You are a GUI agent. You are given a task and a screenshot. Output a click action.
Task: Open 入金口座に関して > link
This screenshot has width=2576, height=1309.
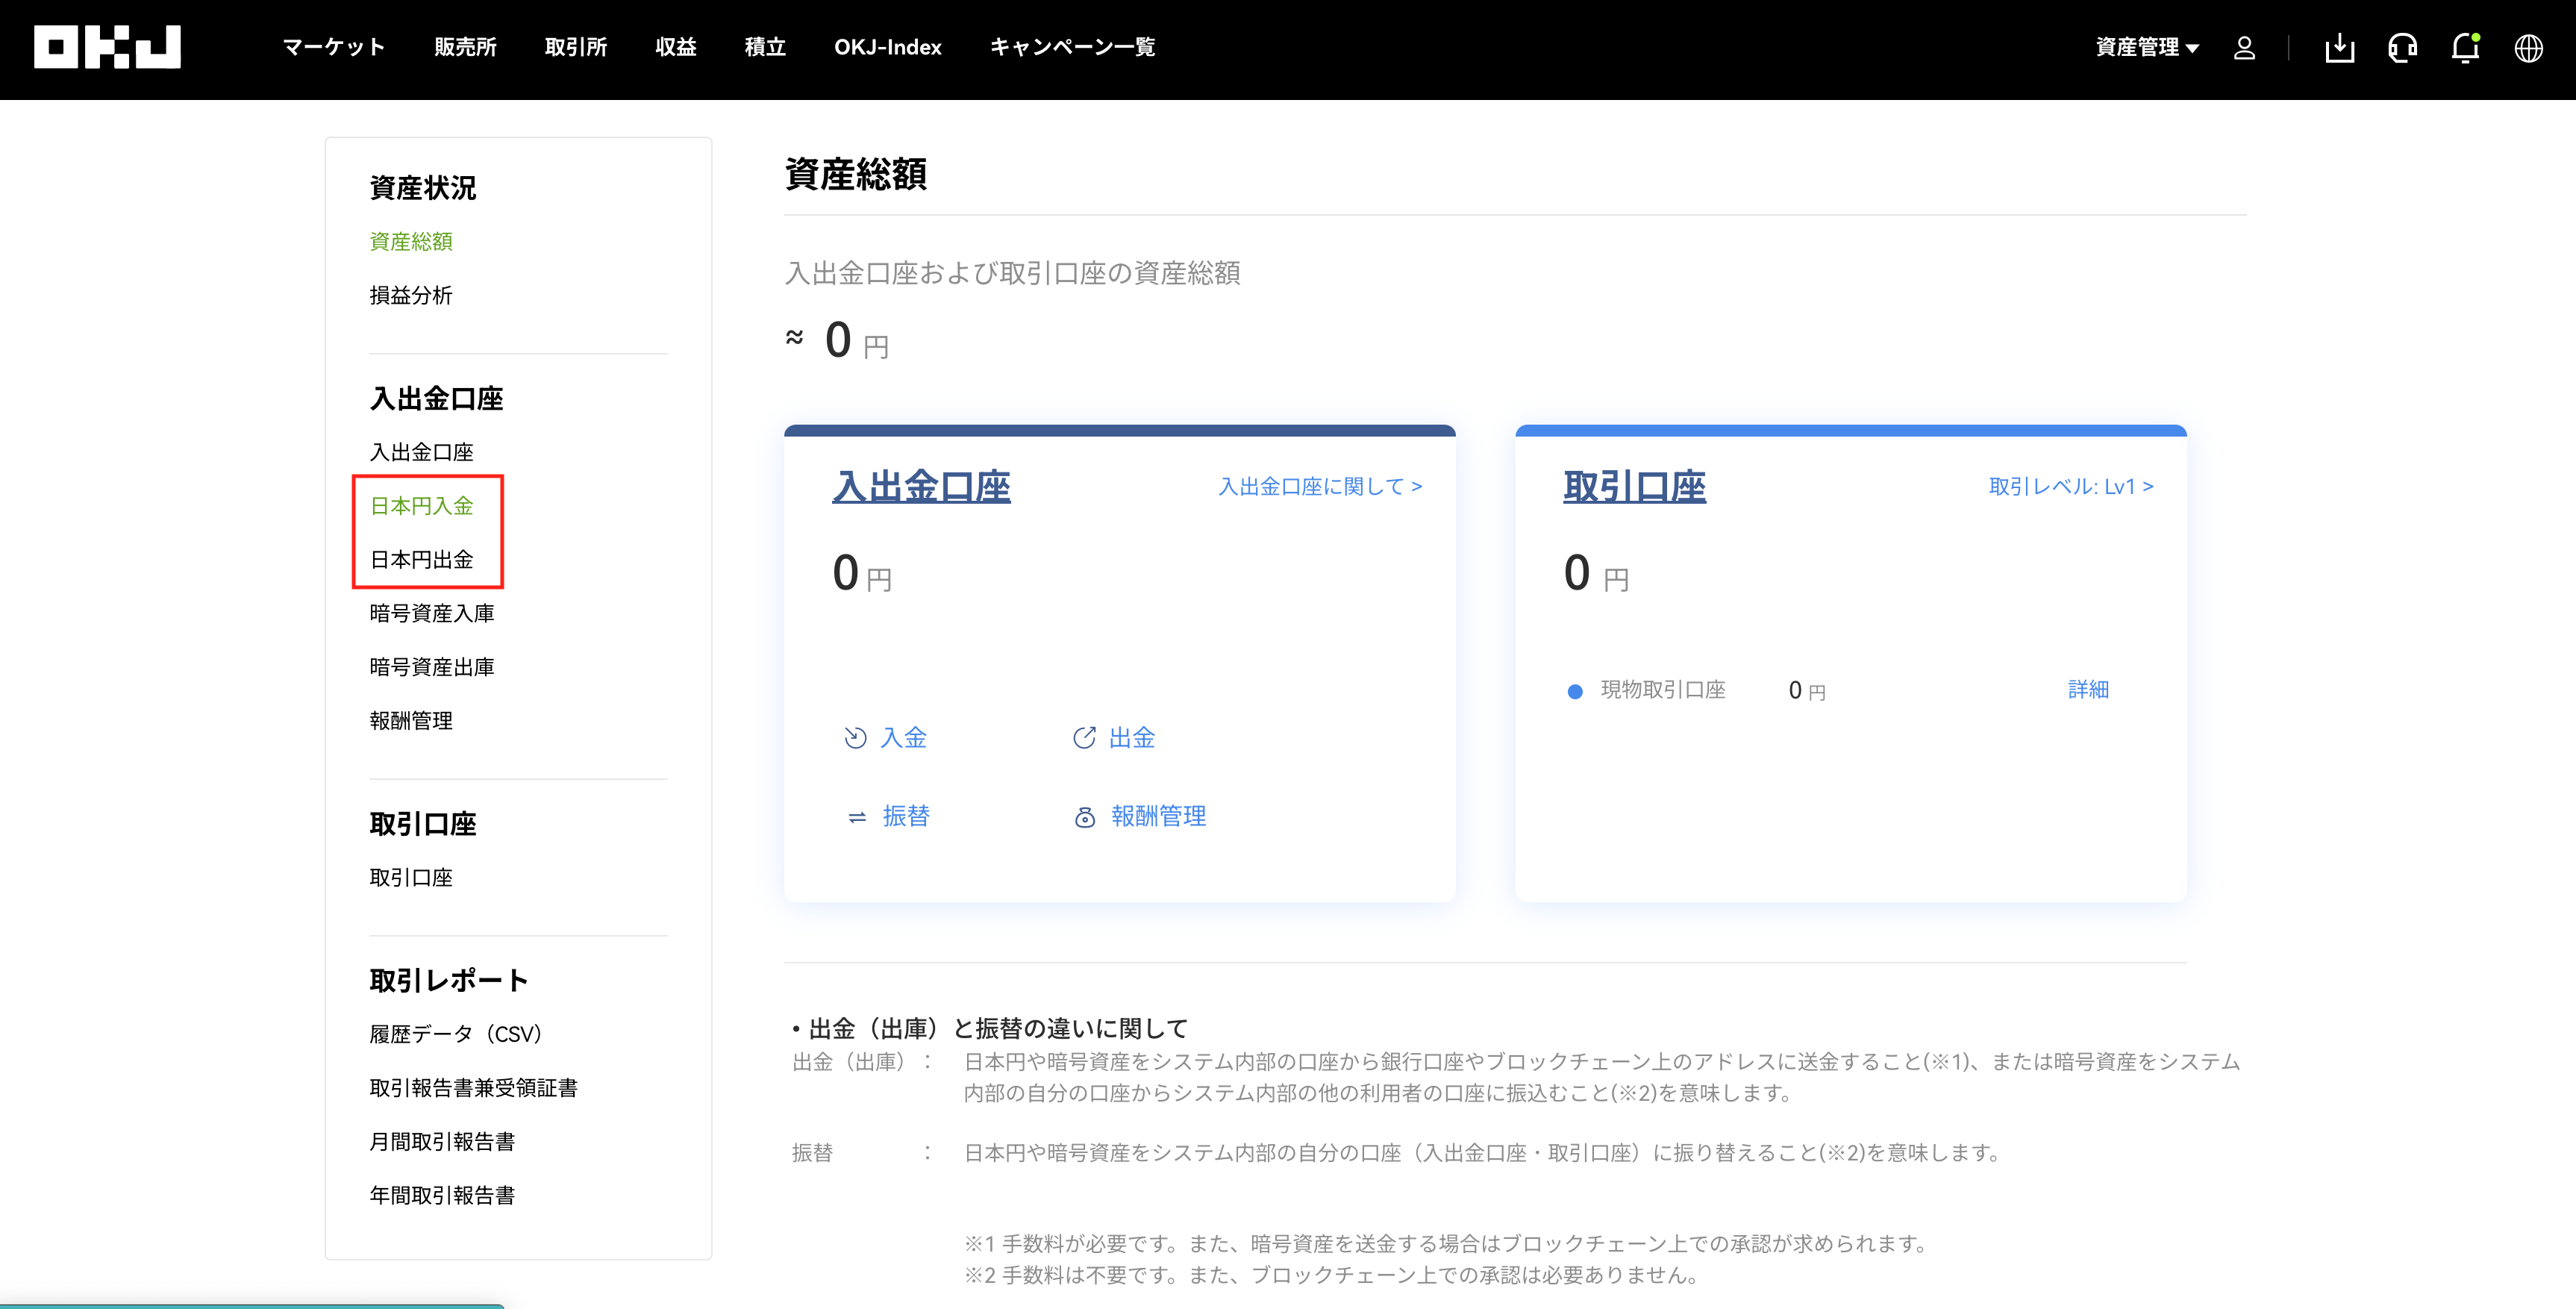coord(1319,487)
